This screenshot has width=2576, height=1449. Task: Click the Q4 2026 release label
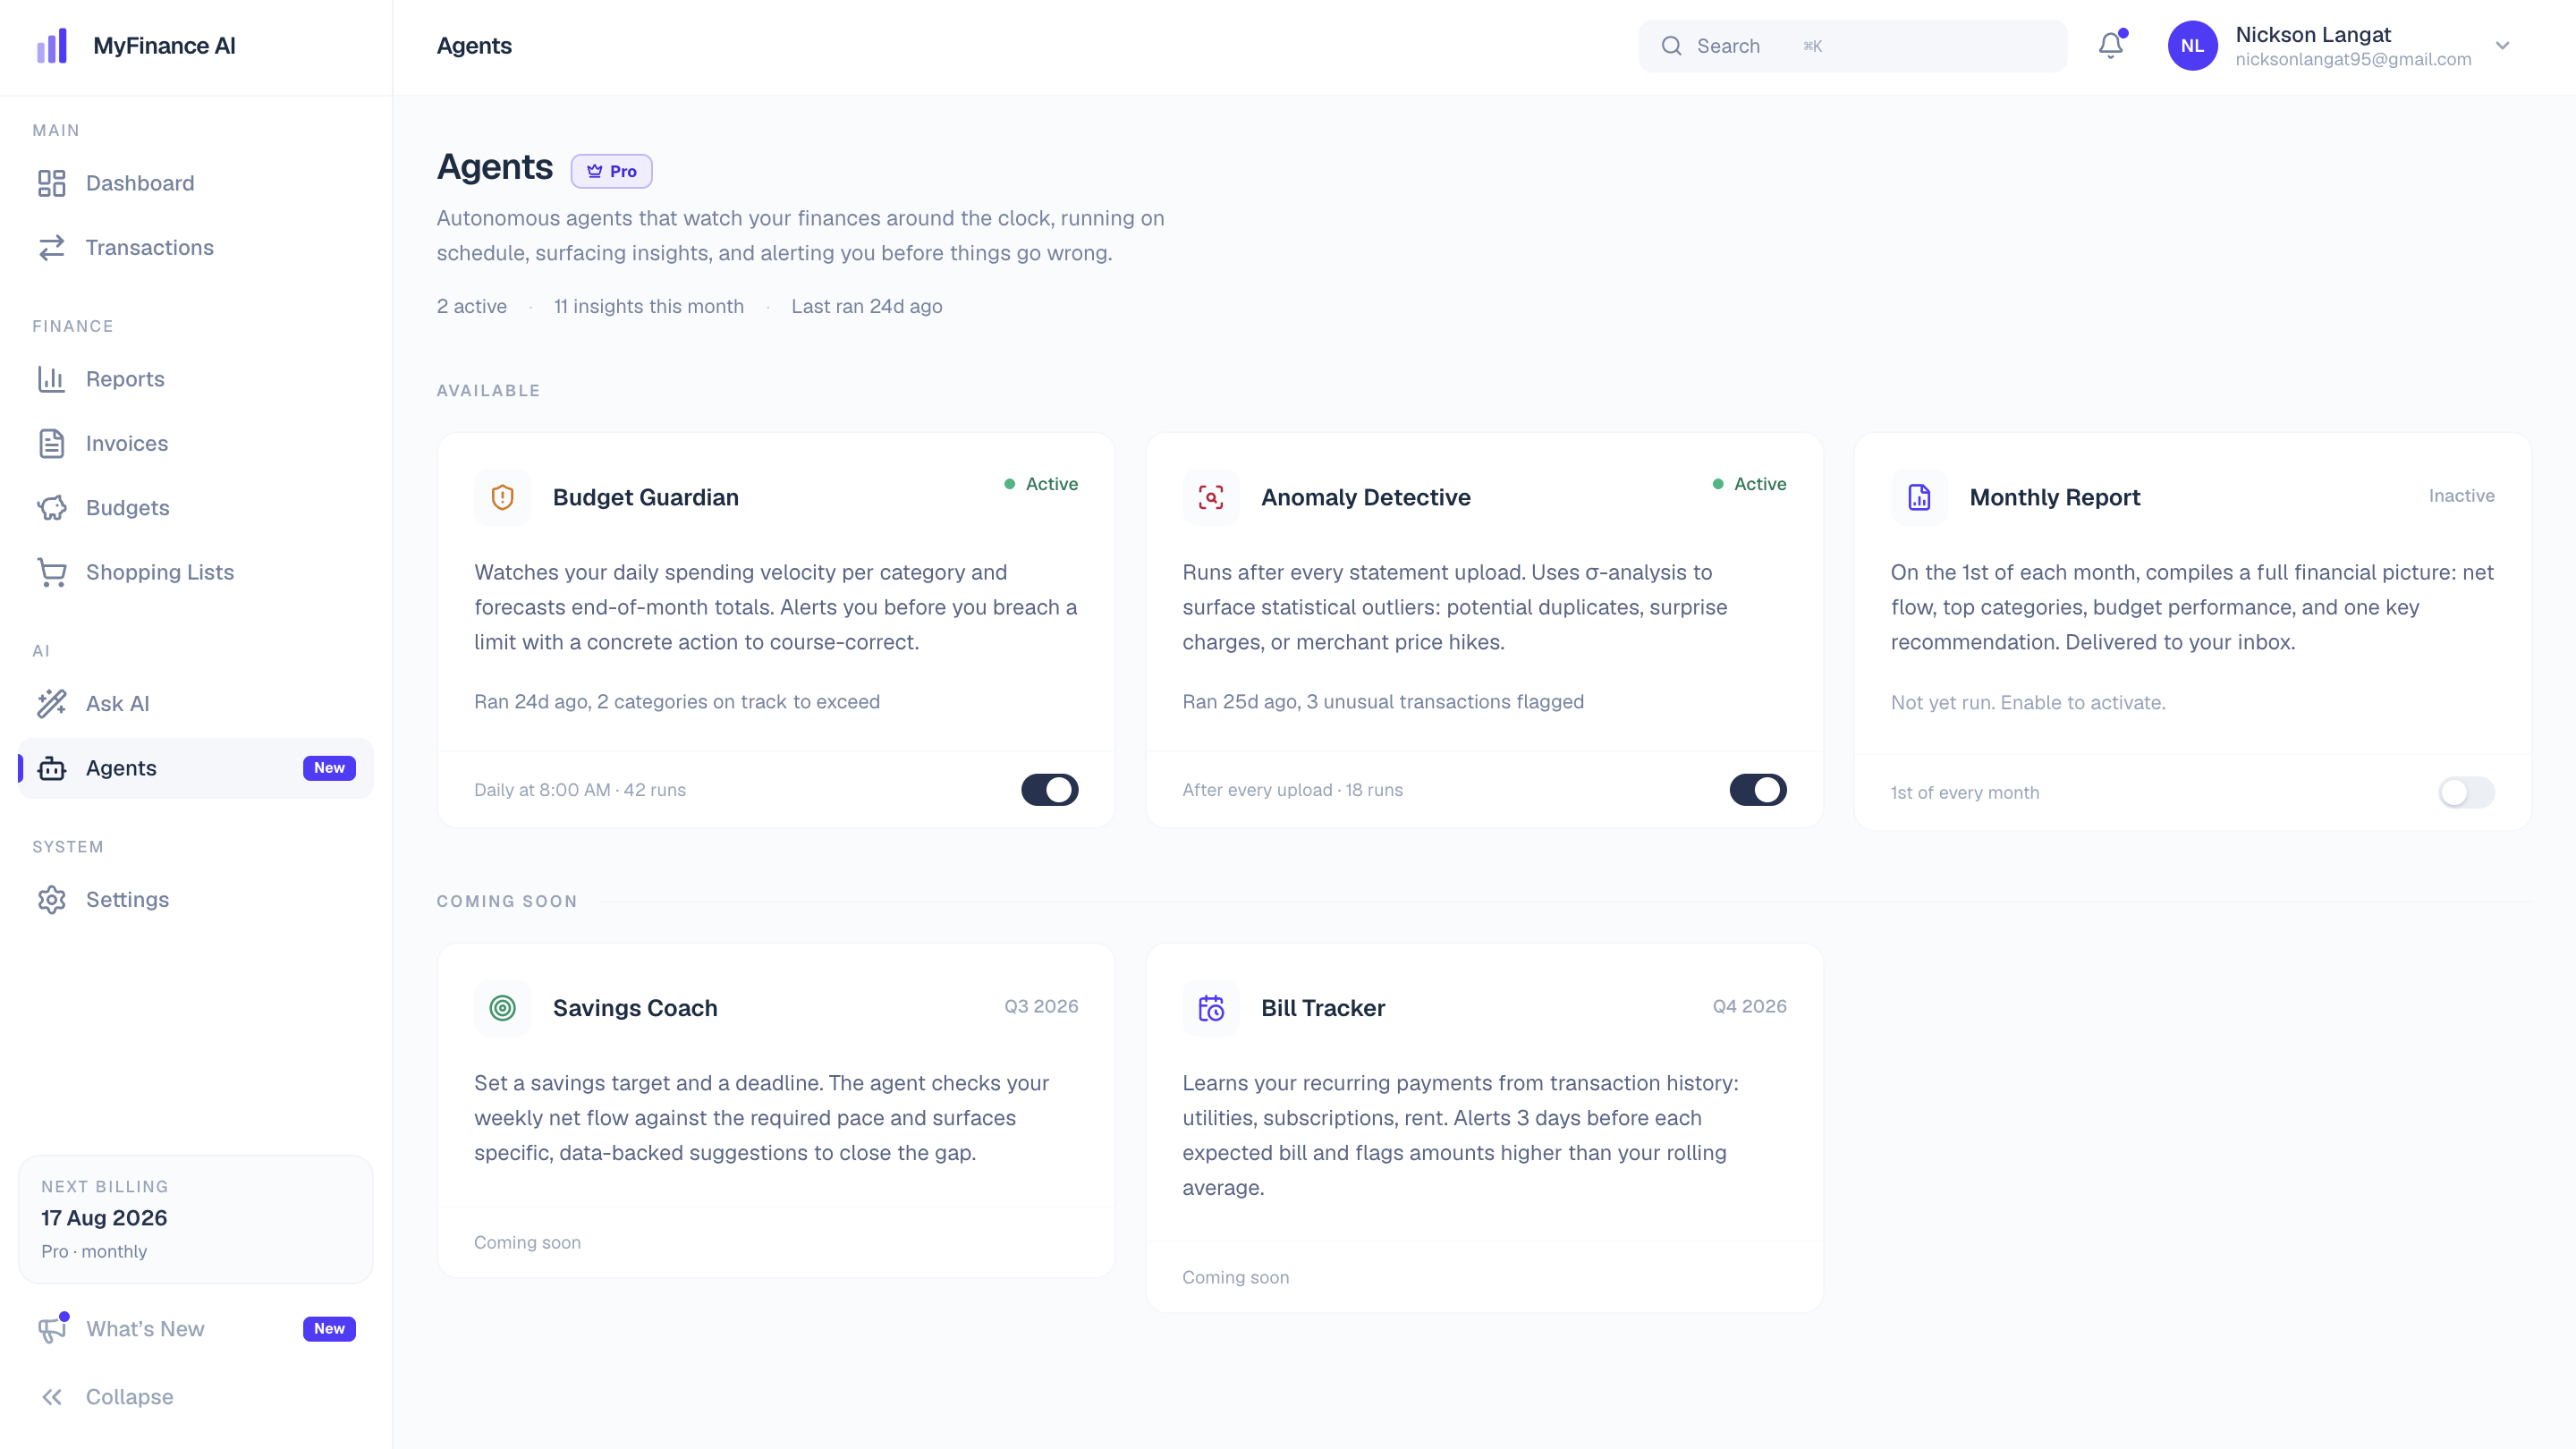point(1749,1006)
